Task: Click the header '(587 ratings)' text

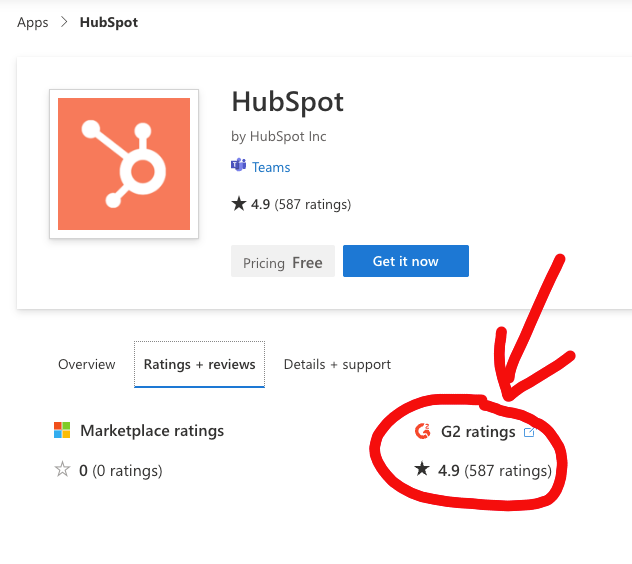Action: 313,204
